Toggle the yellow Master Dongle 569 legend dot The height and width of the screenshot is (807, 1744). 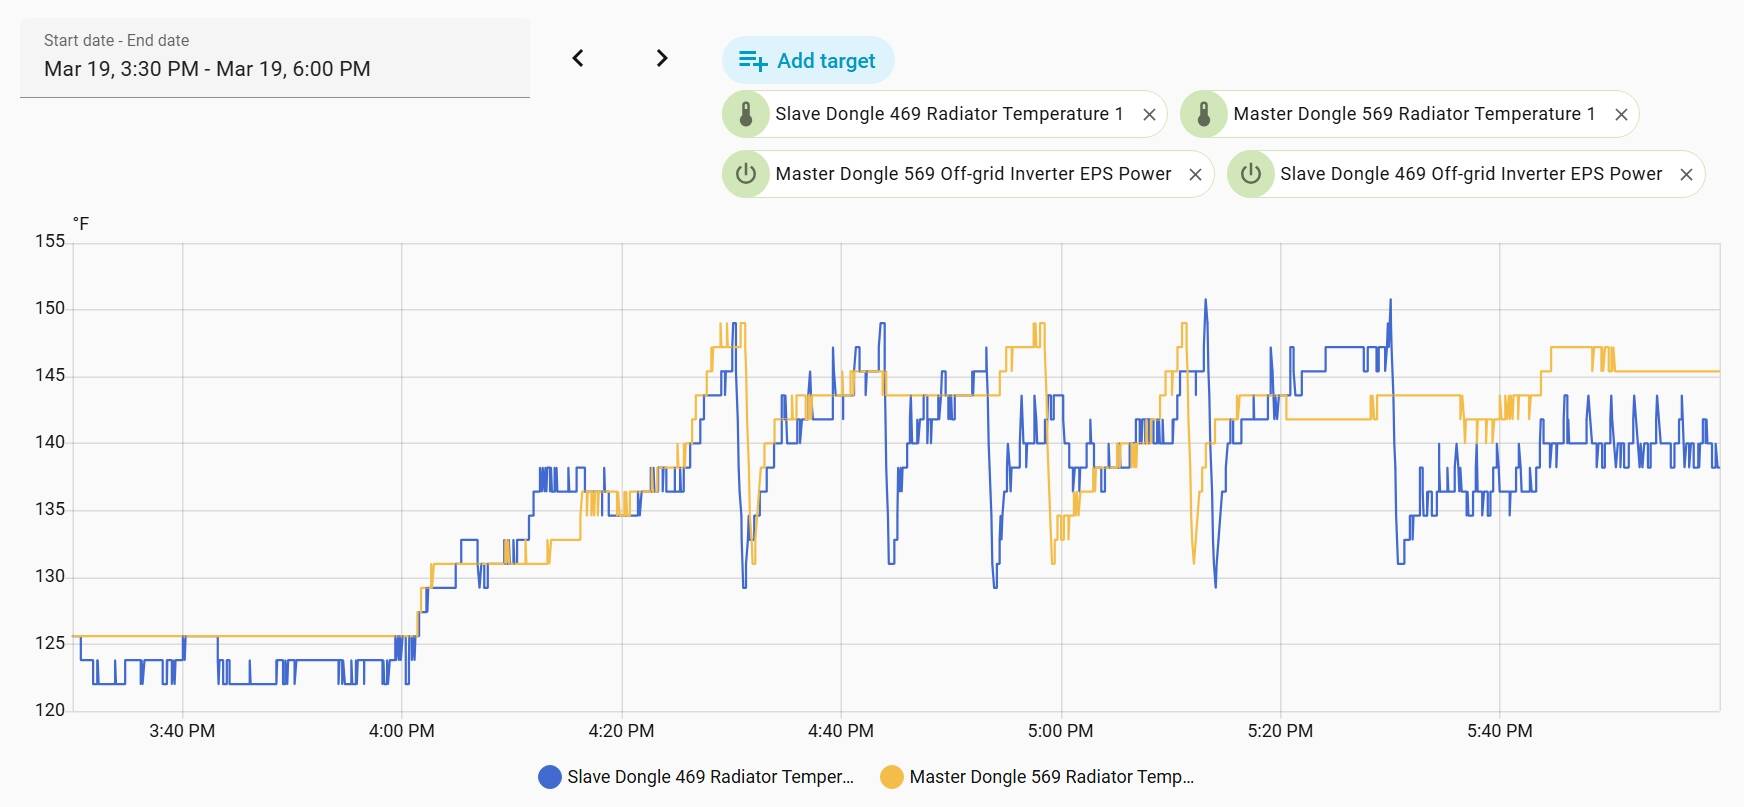(x=892, y=777)
